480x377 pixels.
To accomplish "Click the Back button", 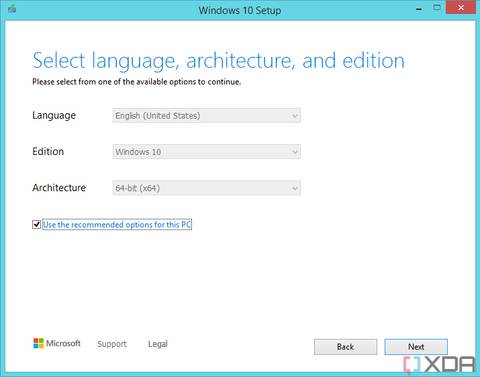I will click(345, 347).
